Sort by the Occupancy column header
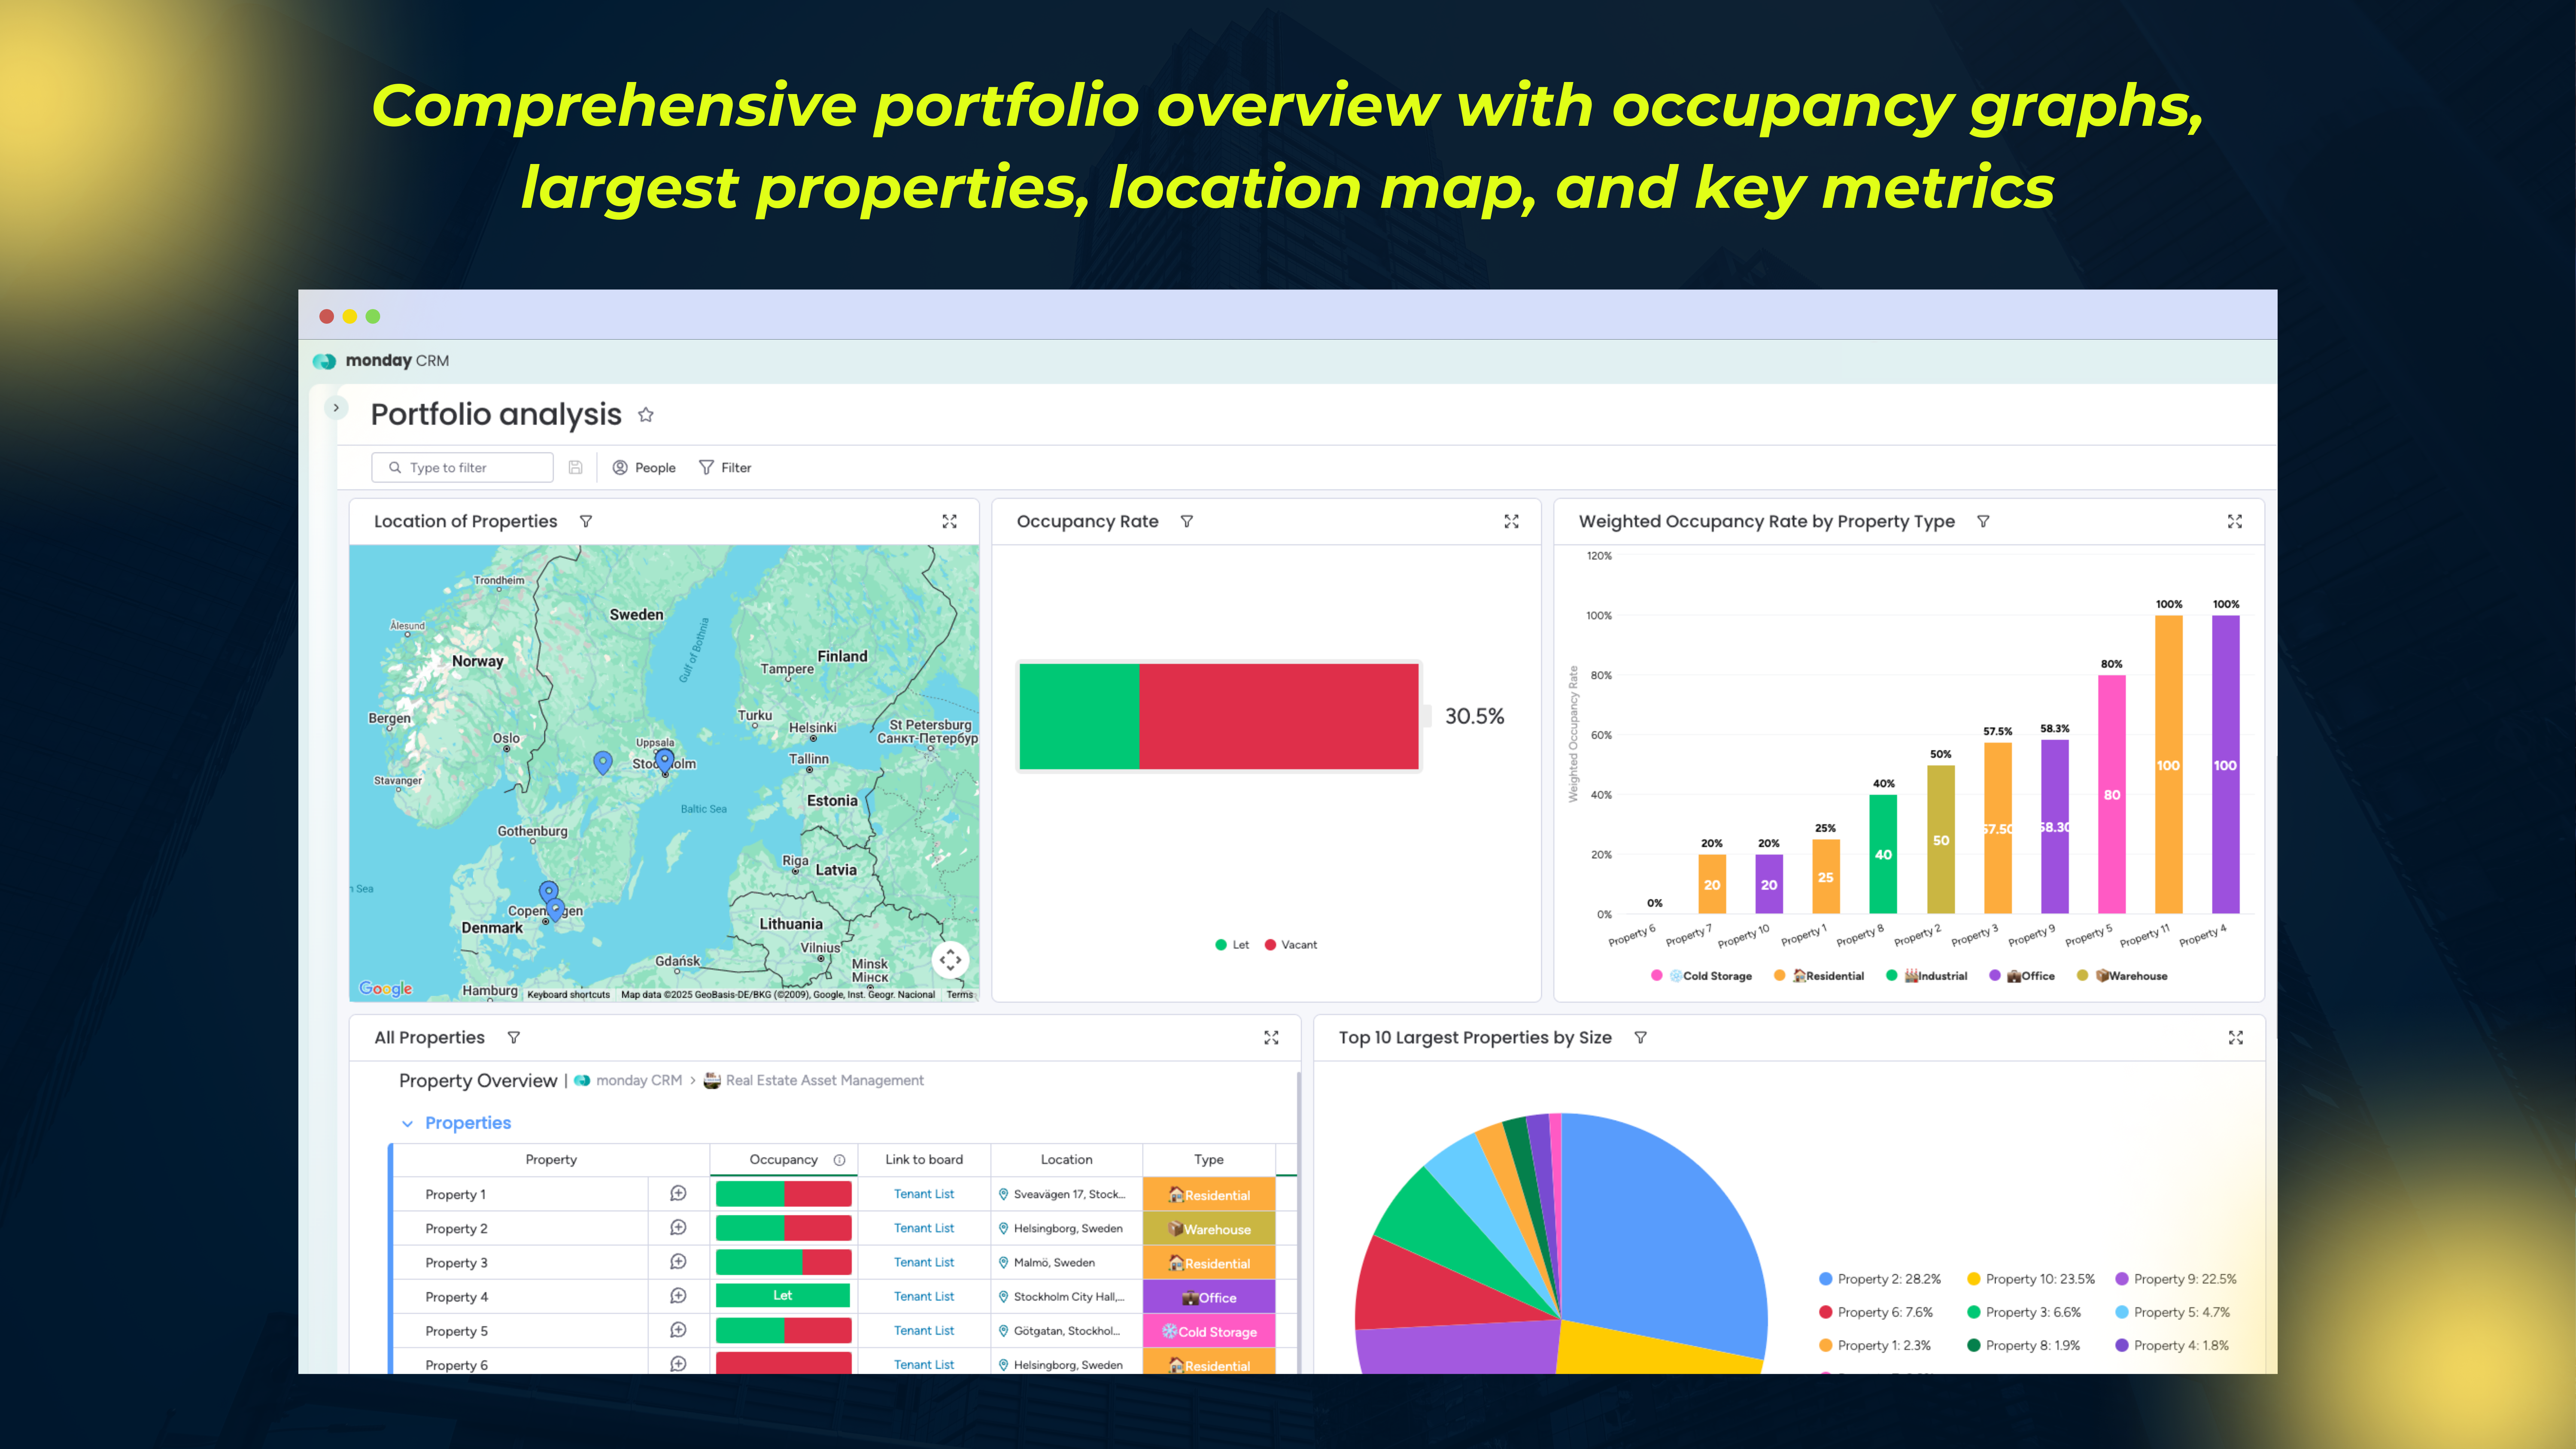Image resolution: width=2576 pixels, height=1449 pixels. point(783,1159)
